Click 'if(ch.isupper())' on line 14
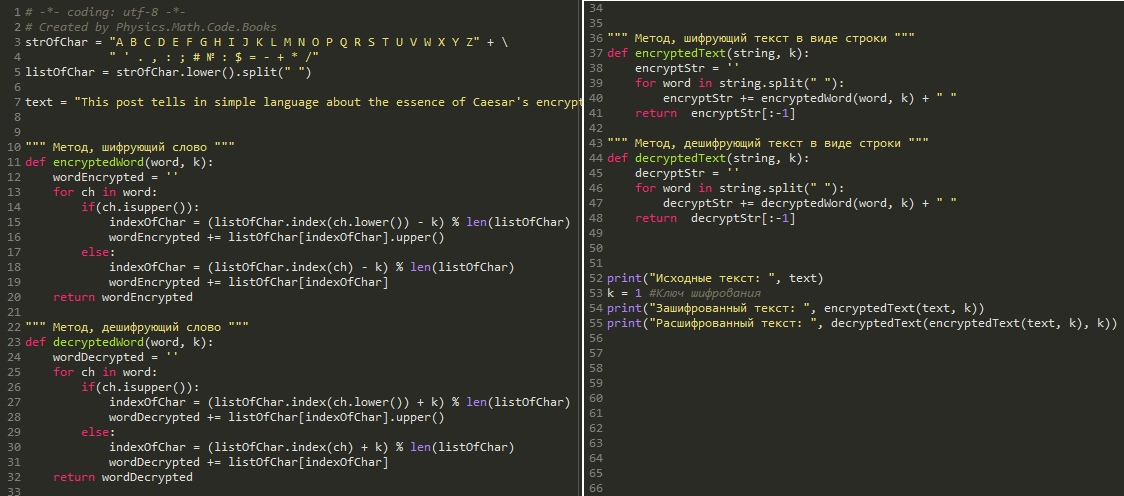Image resolution: width=1124 pixels, height=496 pixels. (140, 207)
